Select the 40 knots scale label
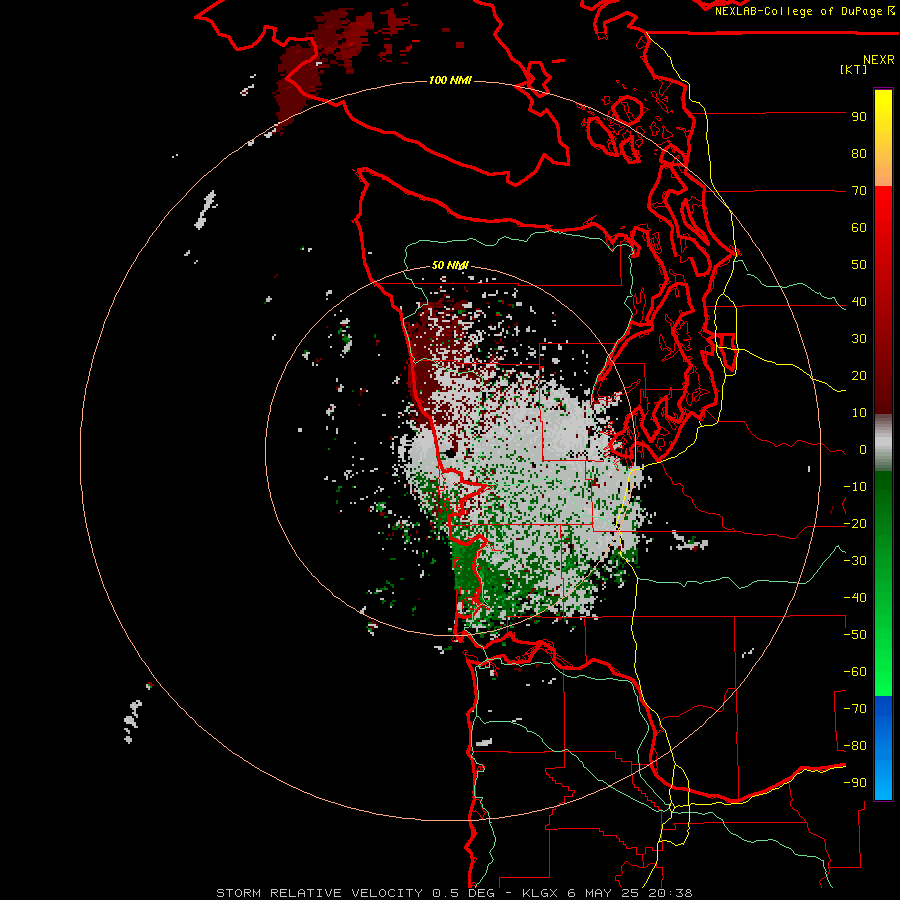The image size is (900, 900). pos(859,302)
